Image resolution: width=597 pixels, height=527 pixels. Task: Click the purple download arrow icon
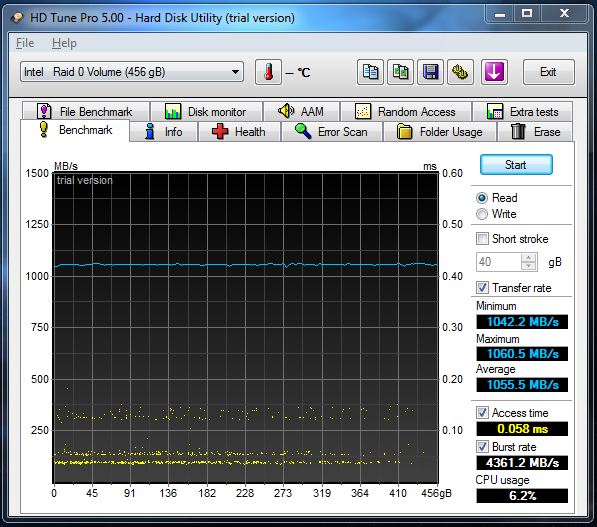click(494, 72)
